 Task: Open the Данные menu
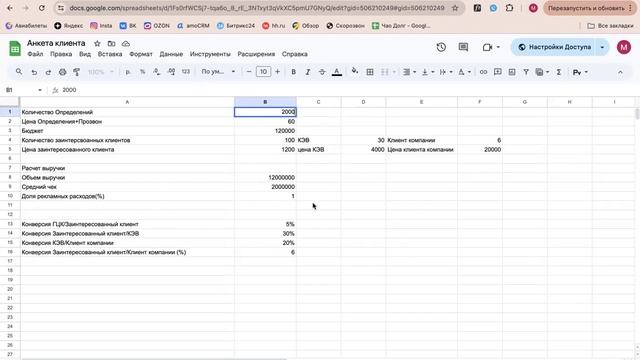pos(171,54)
